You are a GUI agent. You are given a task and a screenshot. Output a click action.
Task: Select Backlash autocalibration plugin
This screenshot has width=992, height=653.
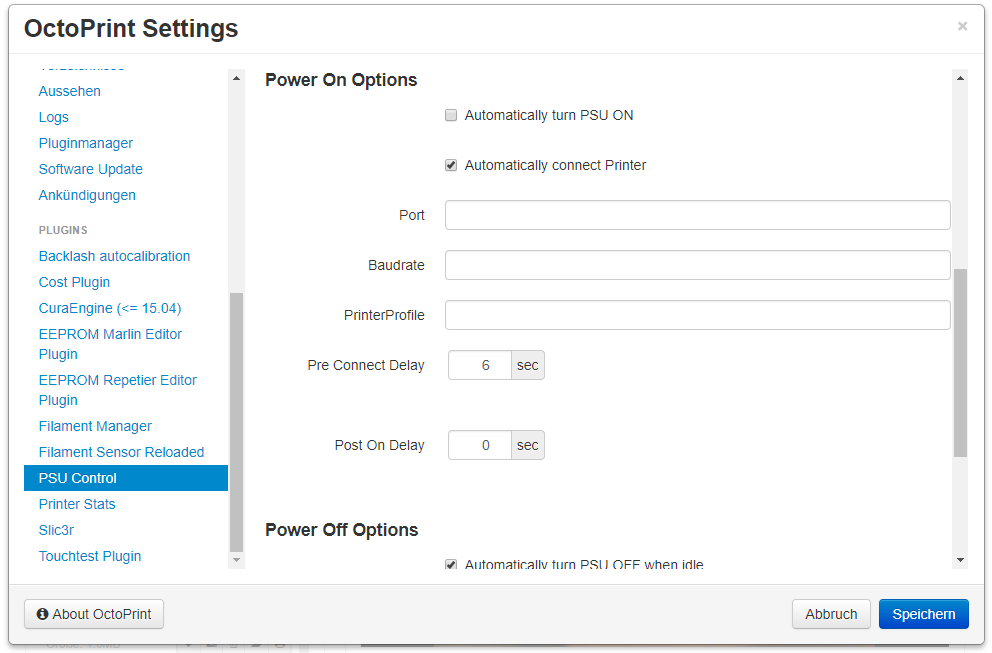[x=115, y=256]
